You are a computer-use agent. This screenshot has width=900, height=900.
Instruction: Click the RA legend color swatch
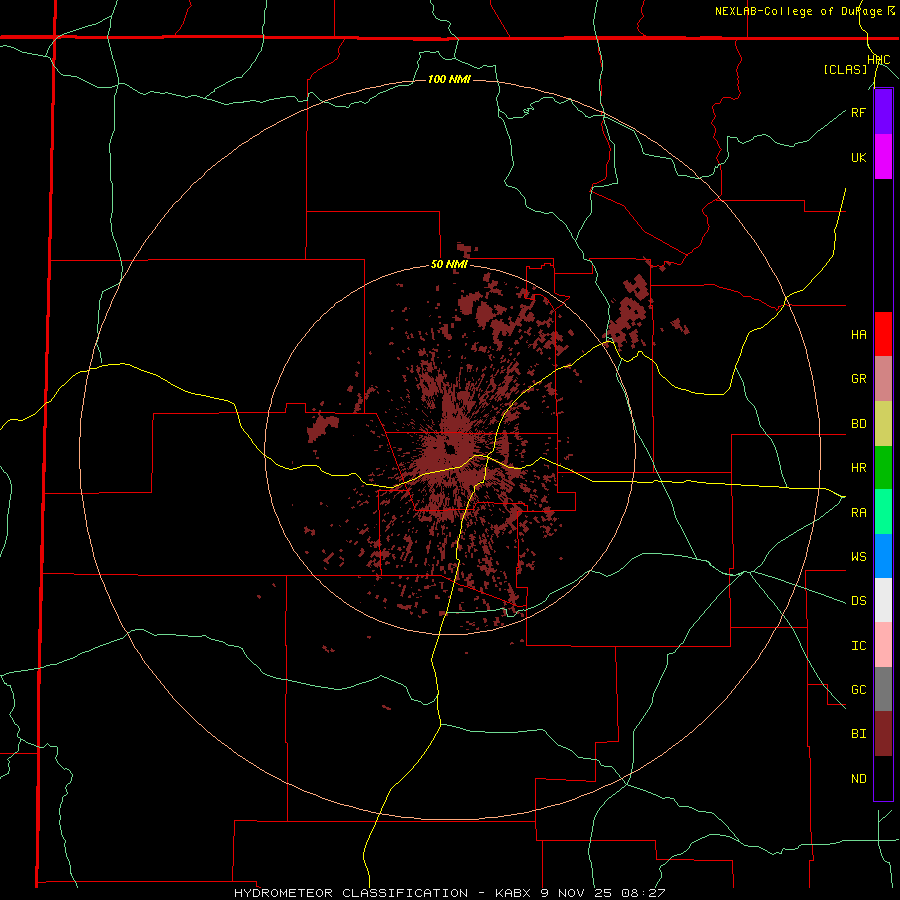[883, 512]
